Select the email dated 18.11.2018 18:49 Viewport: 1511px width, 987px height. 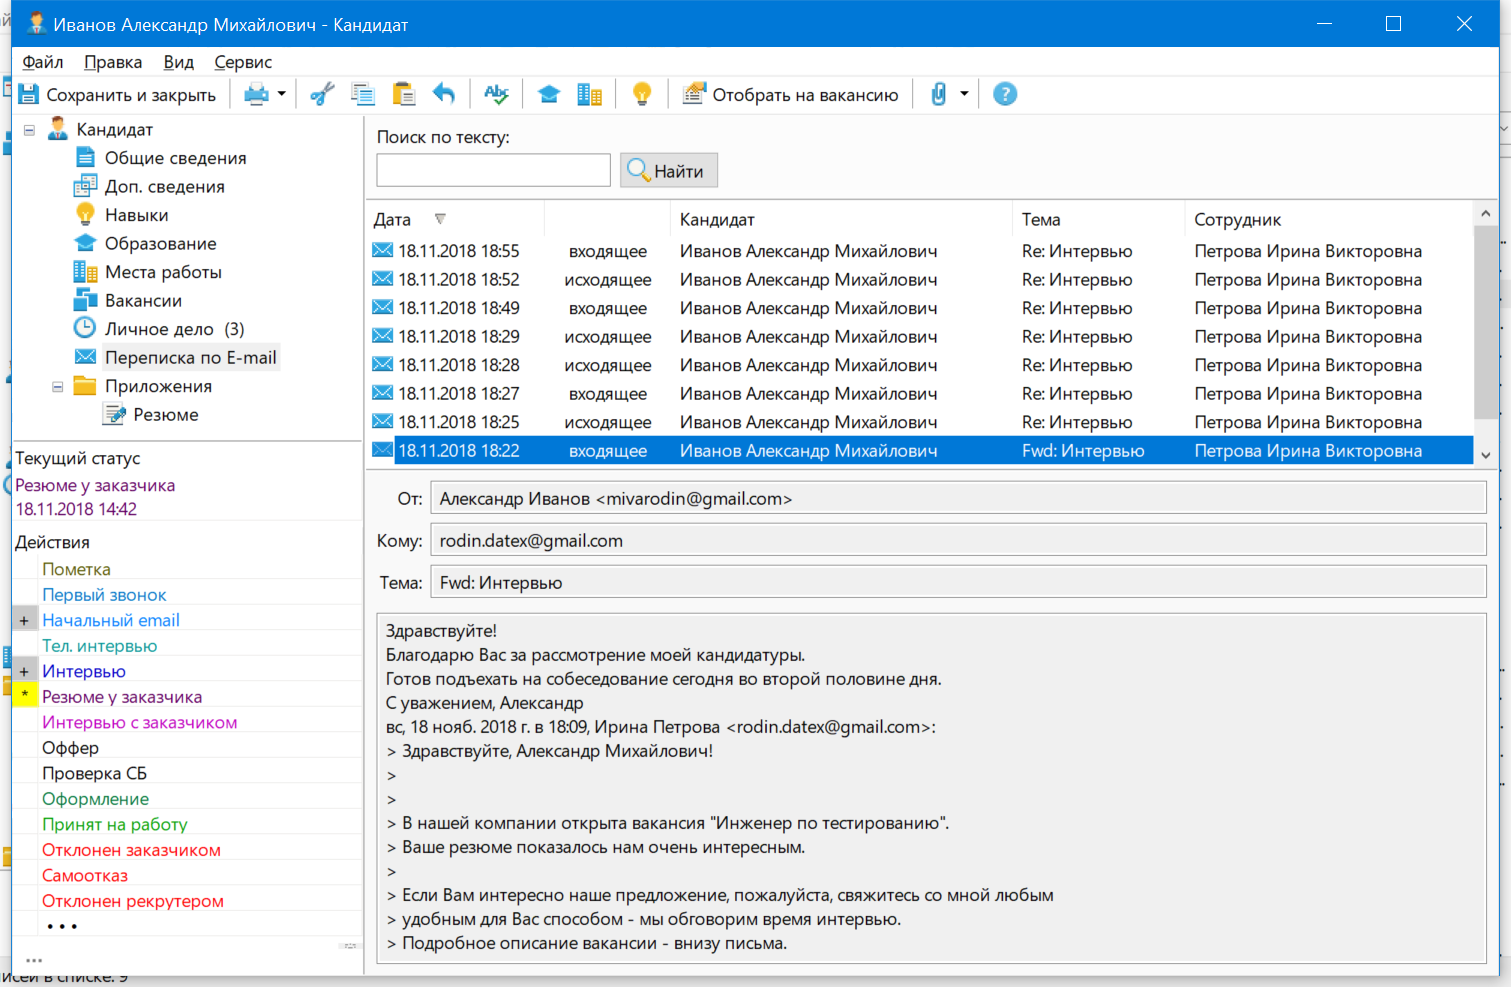tap(920, 308)
